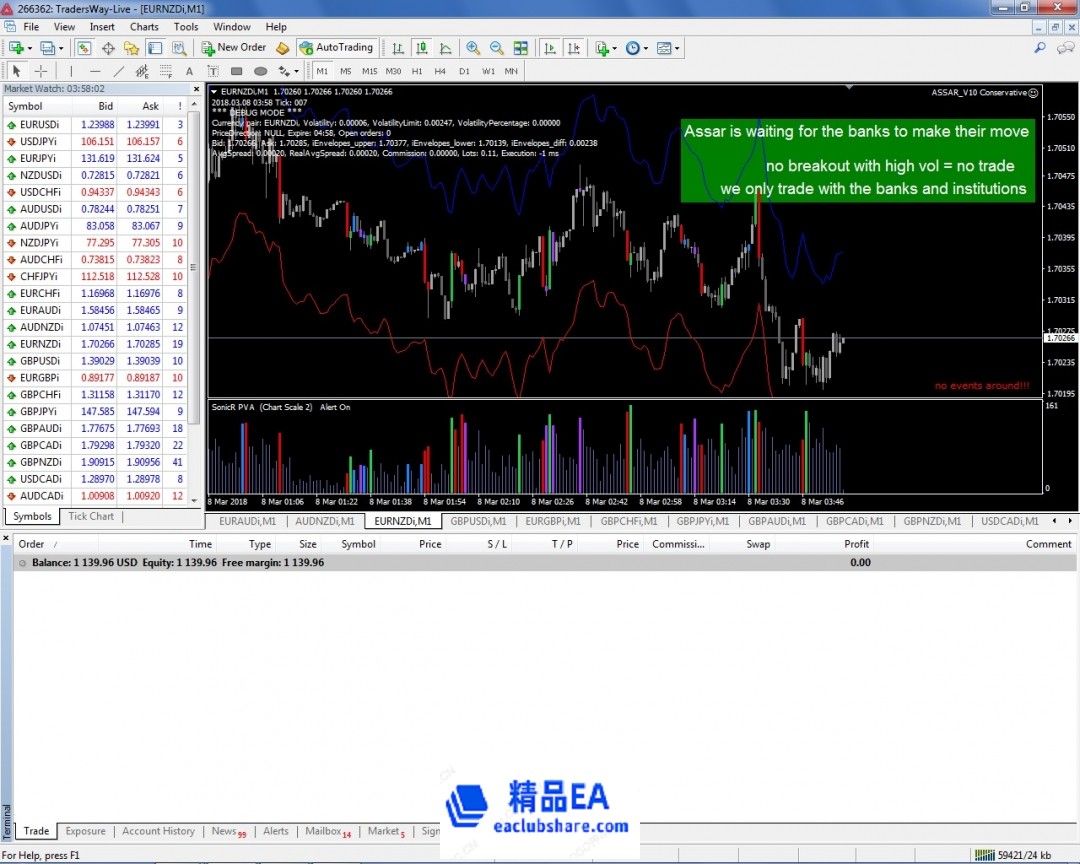Toggle chart shift icon
The height and width of the screenshot is (864, 1080).
pos(573,48)
